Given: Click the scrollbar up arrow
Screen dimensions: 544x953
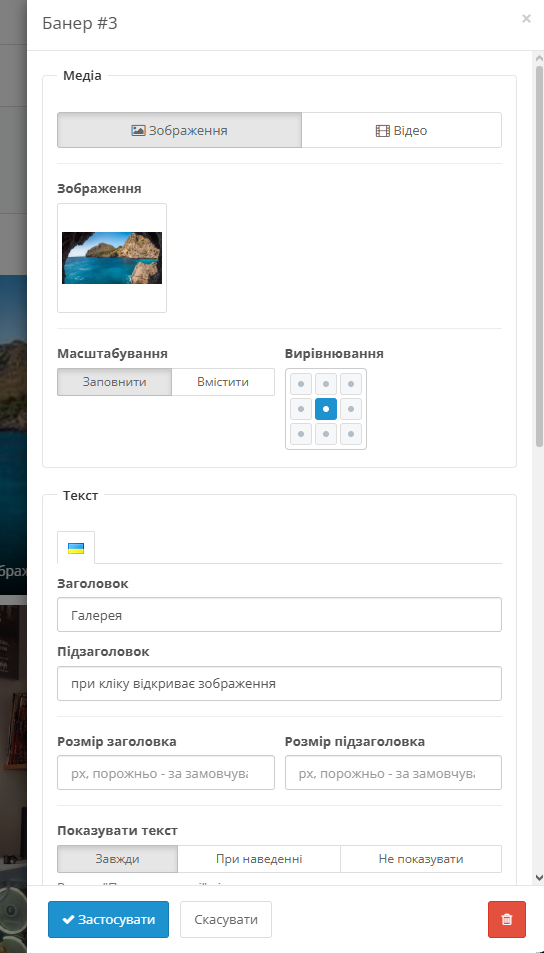Looking at the screenshot, I should click(539, 58).
